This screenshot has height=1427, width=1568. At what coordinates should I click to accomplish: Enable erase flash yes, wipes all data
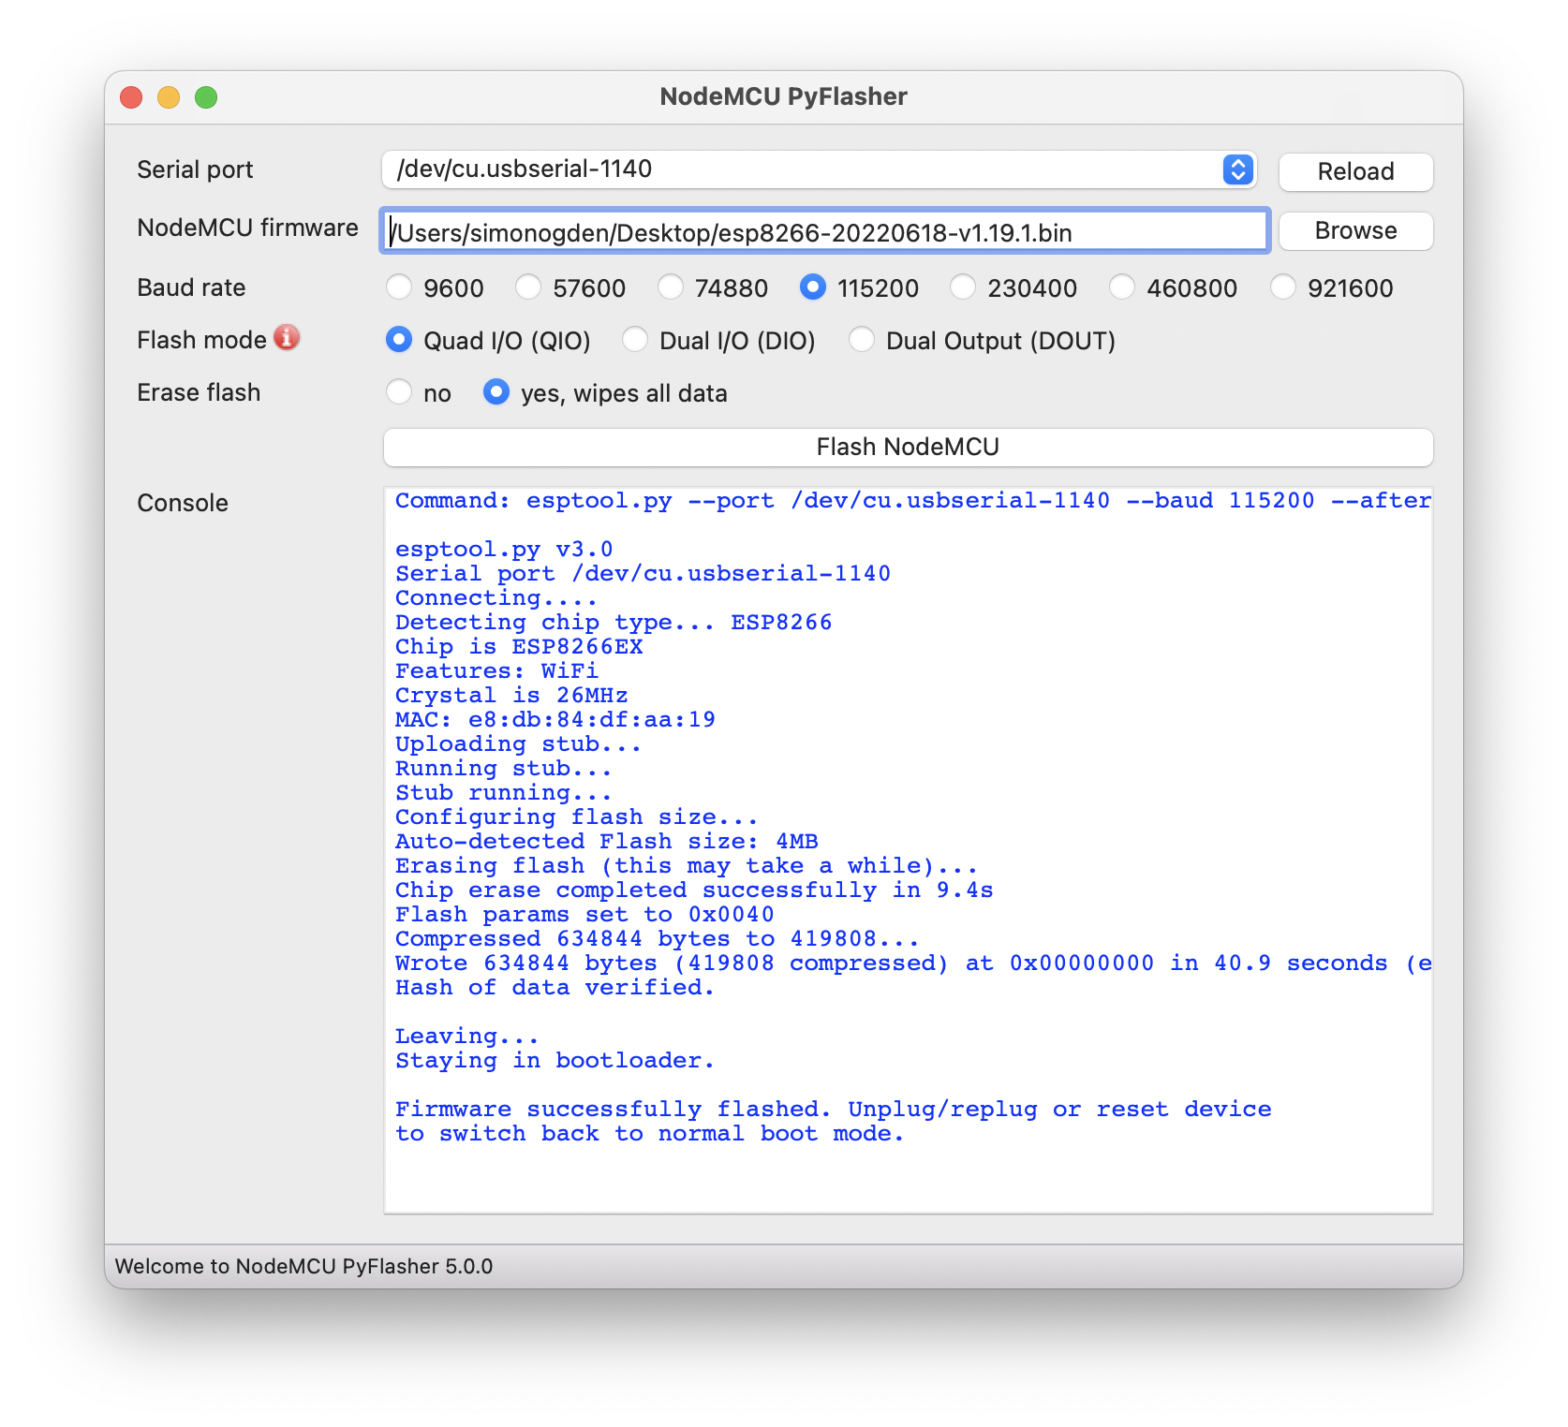click(x=496, y=393)
